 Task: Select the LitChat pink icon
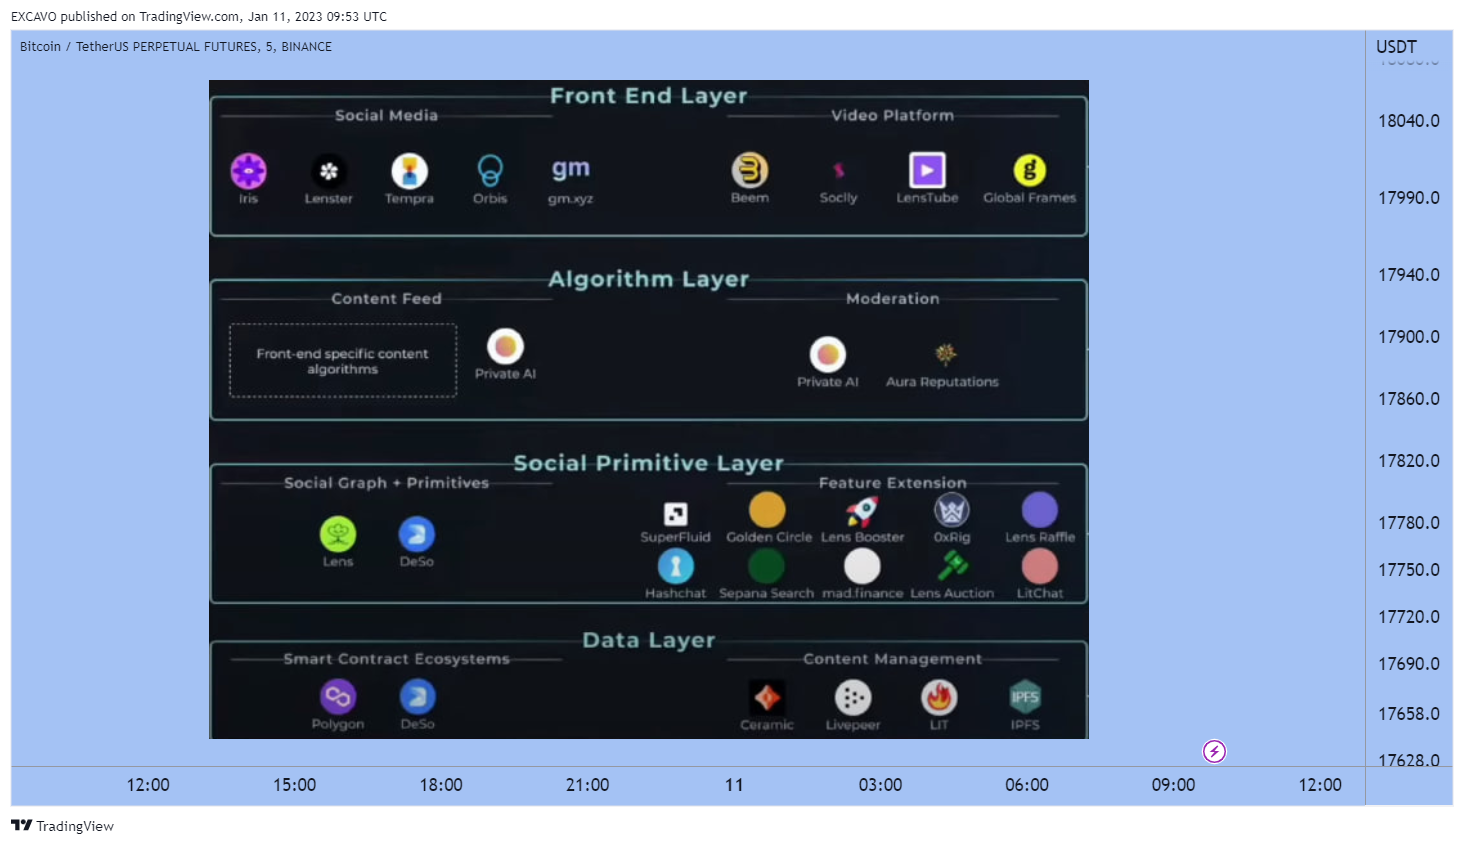pyautogui.click(x=1040, y=567)
